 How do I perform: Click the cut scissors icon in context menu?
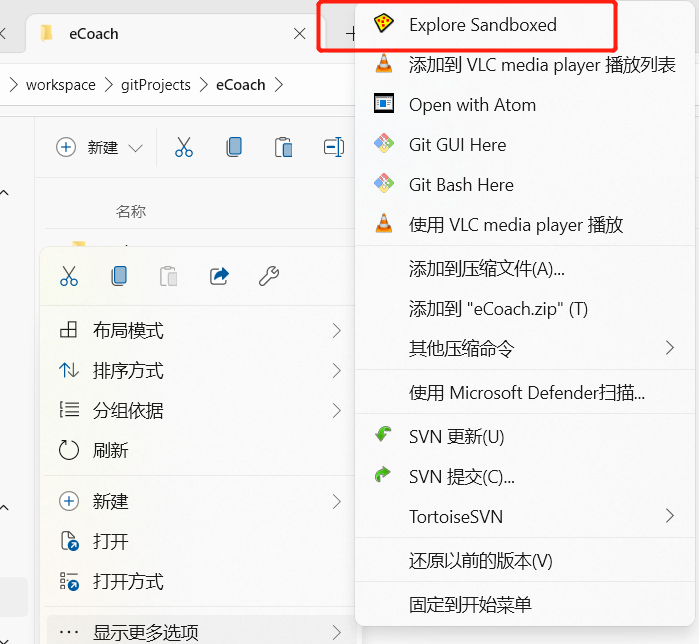click(x=69, y=276)
